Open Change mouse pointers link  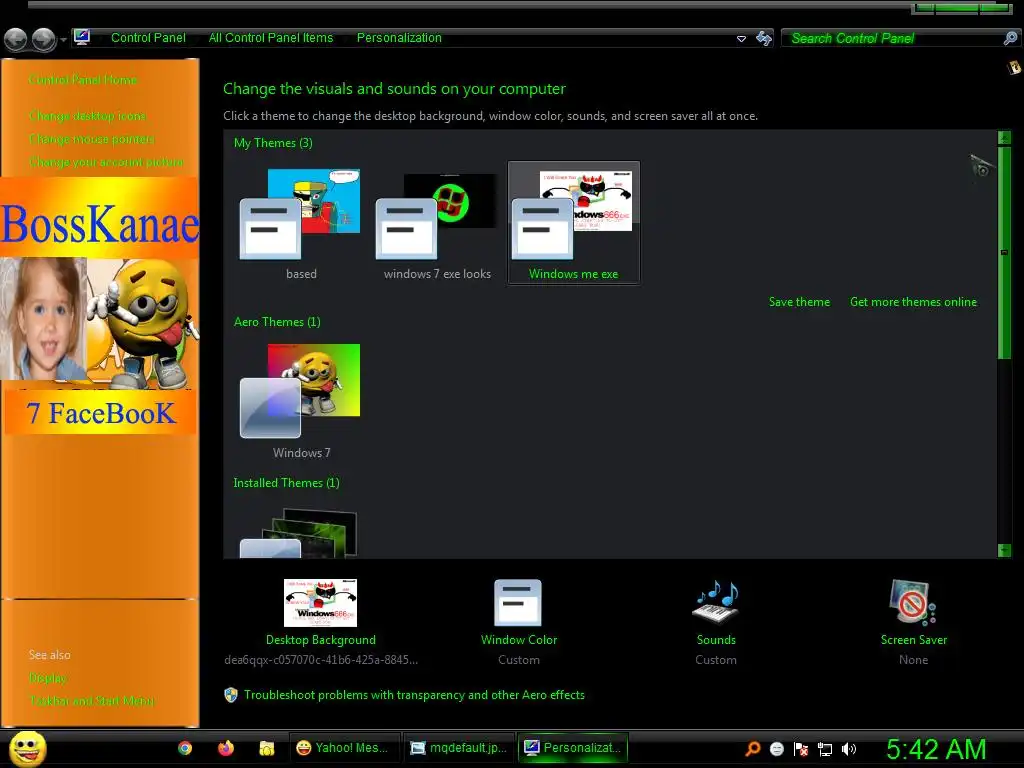[x=91, y=139]
